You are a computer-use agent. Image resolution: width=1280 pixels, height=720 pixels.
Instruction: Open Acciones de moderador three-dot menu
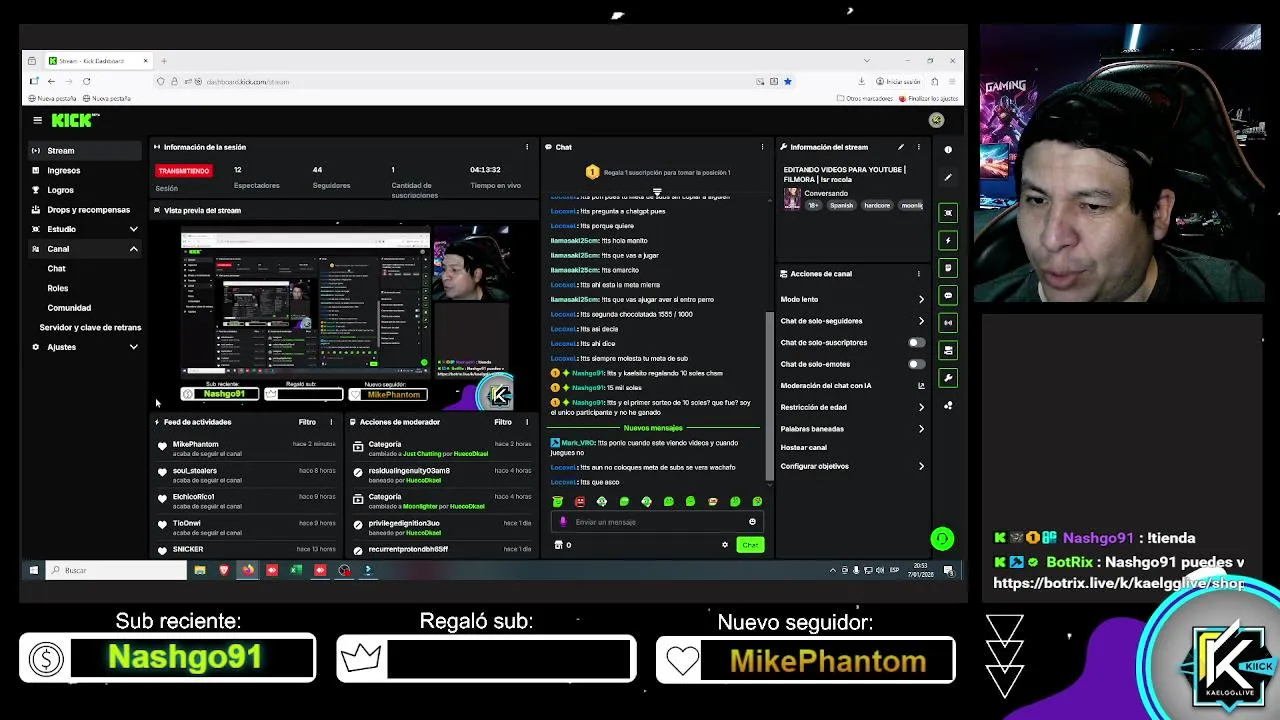pyautogui.click(x=527, y=422)
